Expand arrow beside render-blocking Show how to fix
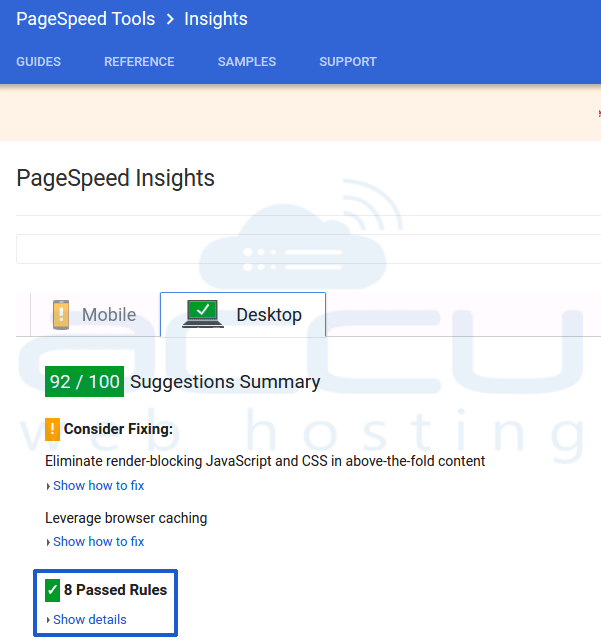The height and width of the screenshot is (644, 601). coord(48,486)
